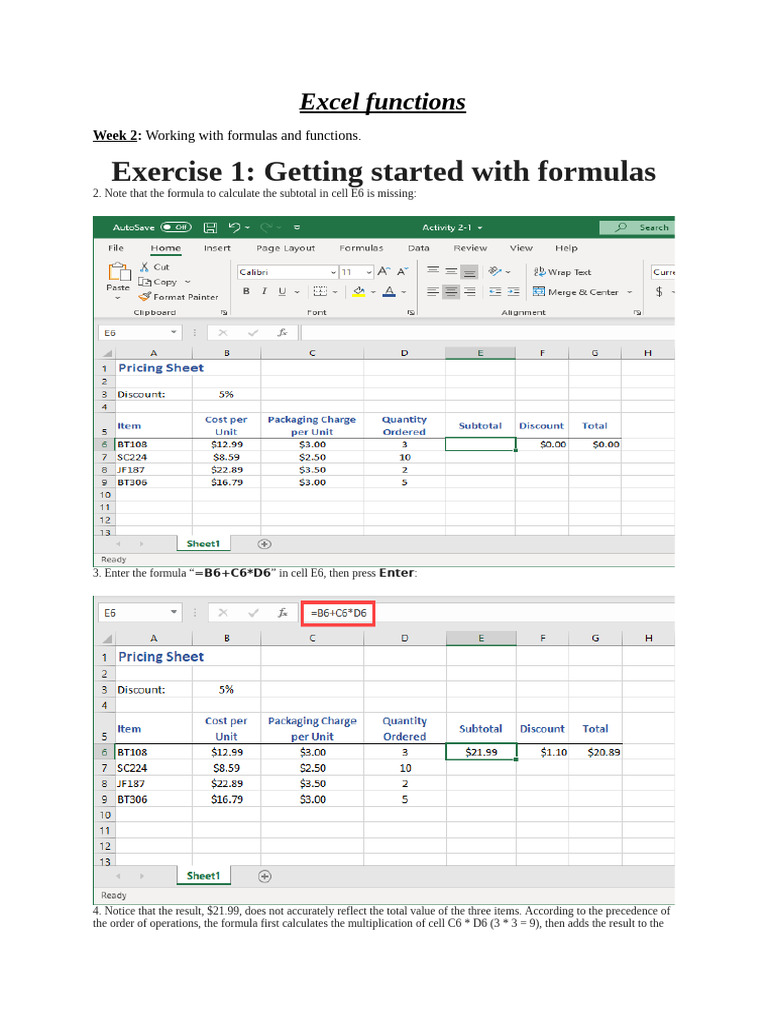Switch to the Data ribbon tab
The image size is (768, 1024).
tap(419, 248)
